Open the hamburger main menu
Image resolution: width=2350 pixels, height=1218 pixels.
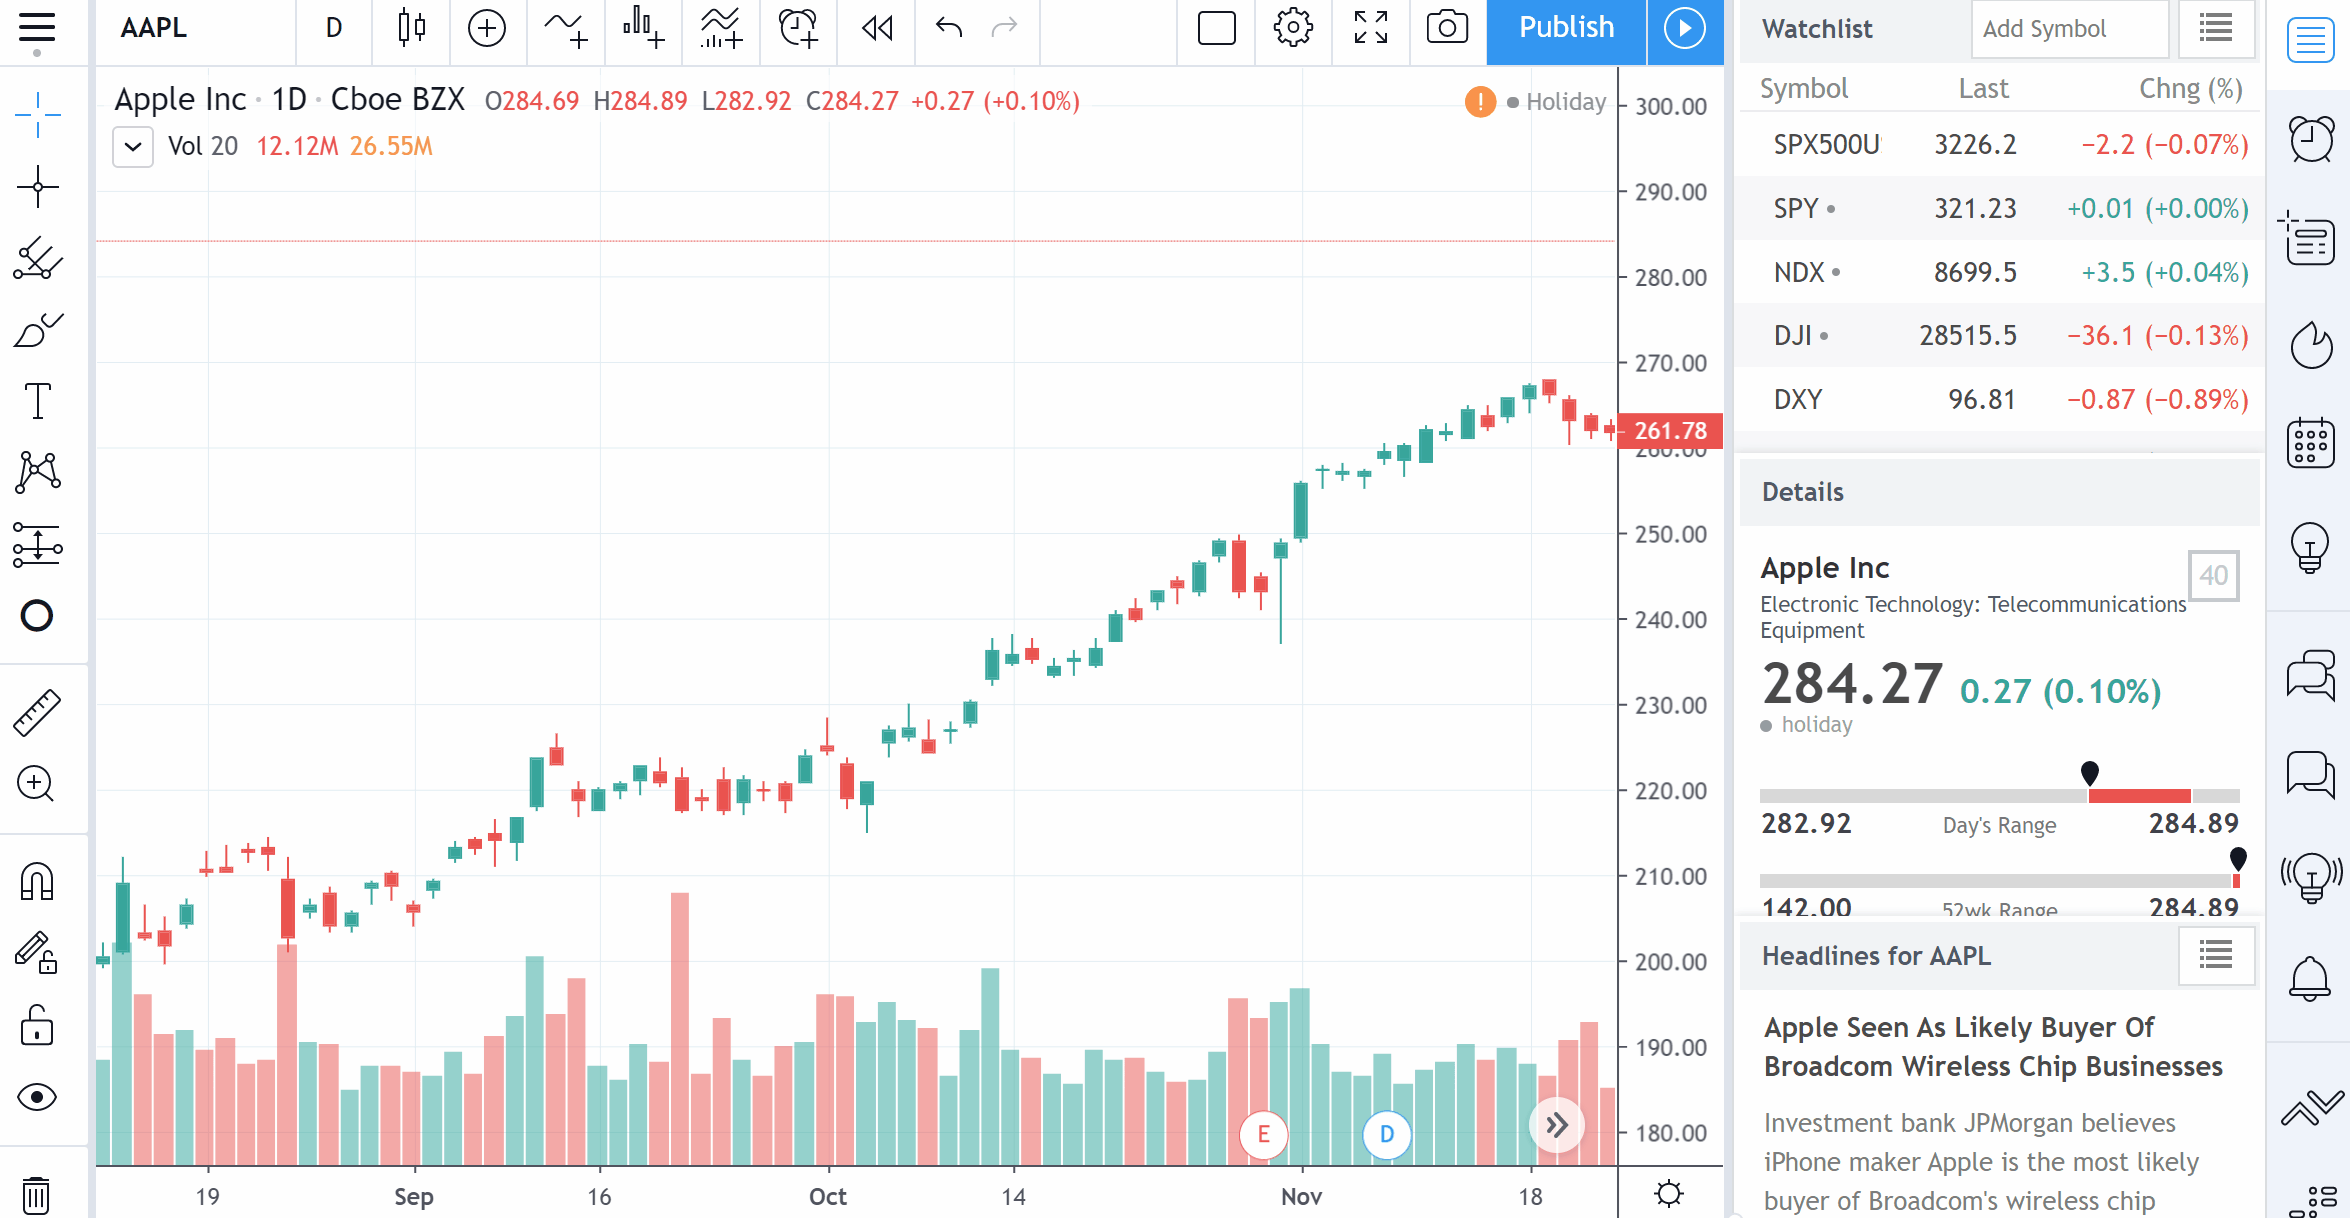38,28
